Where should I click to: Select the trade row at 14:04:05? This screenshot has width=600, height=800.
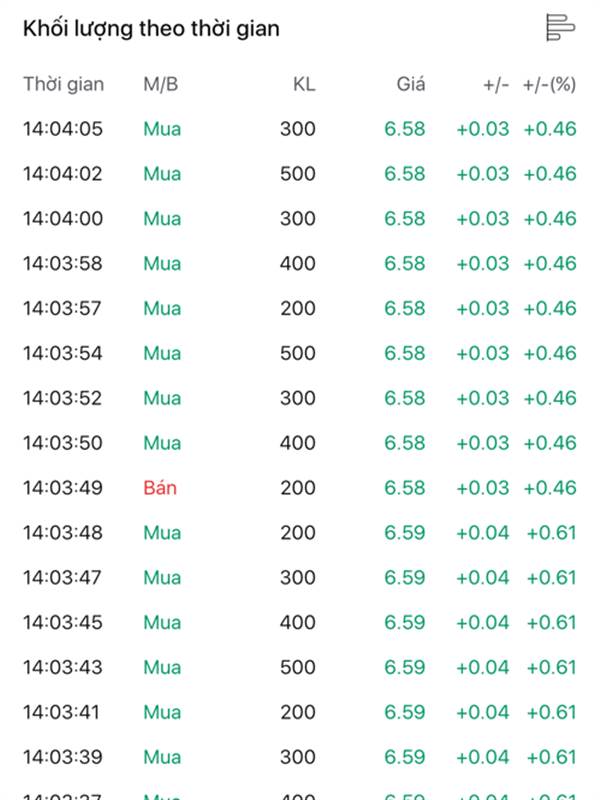click(x=300, y=129)
